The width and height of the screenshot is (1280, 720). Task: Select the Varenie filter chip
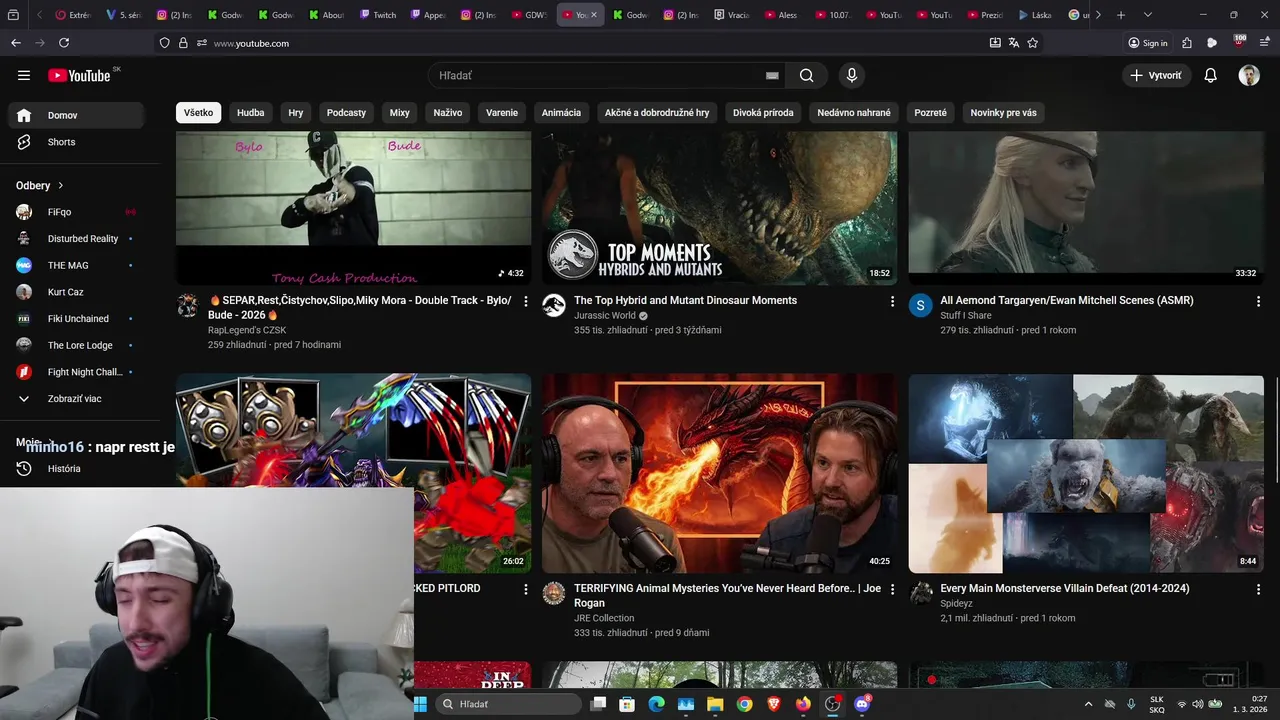[x=502, y=113]
